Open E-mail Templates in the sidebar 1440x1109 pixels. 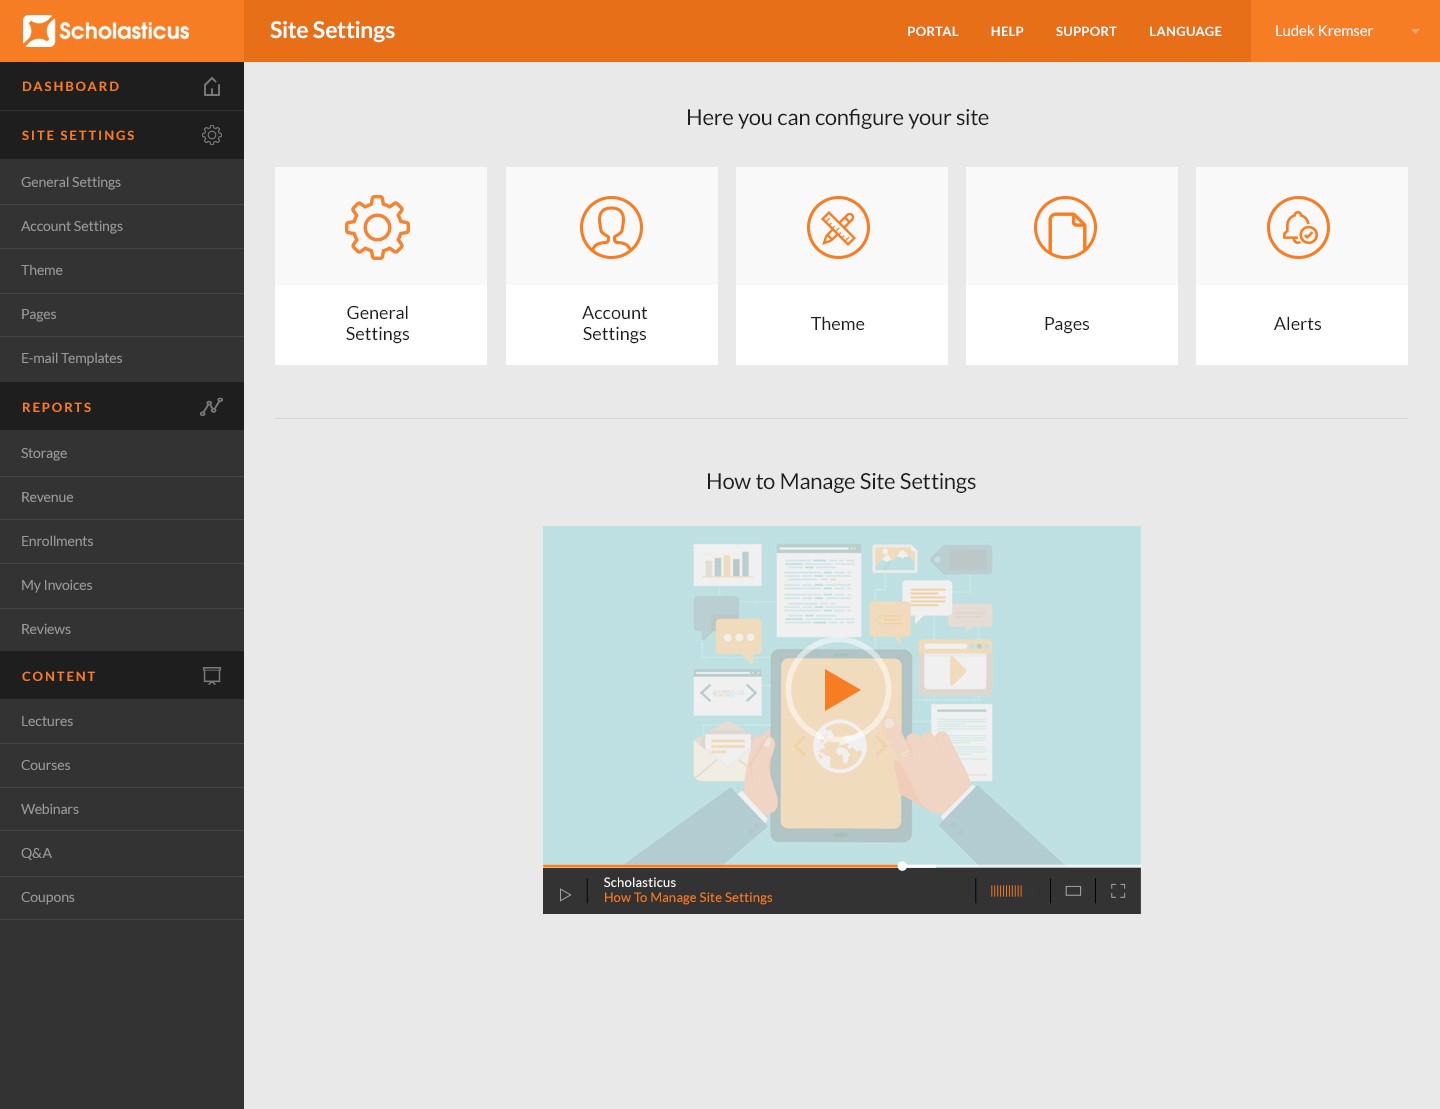point(72,358)
